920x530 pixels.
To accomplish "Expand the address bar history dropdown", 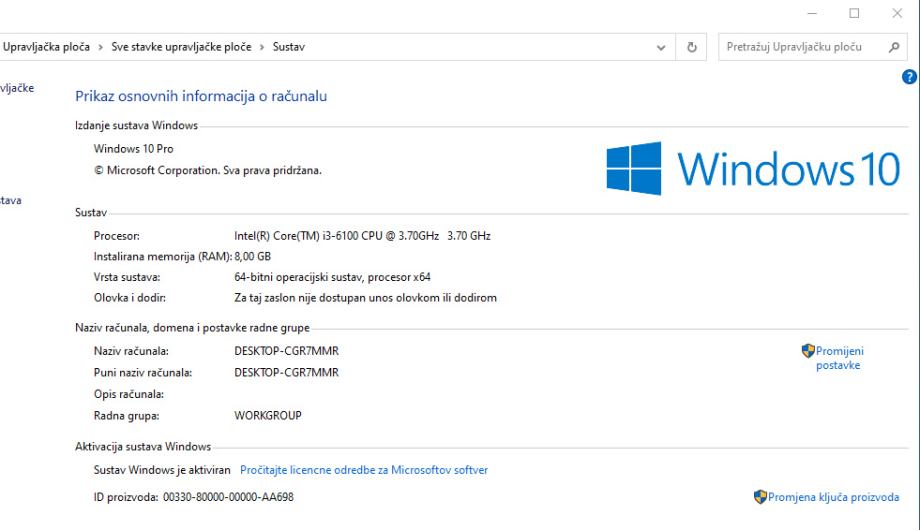I will coord(661,48).
